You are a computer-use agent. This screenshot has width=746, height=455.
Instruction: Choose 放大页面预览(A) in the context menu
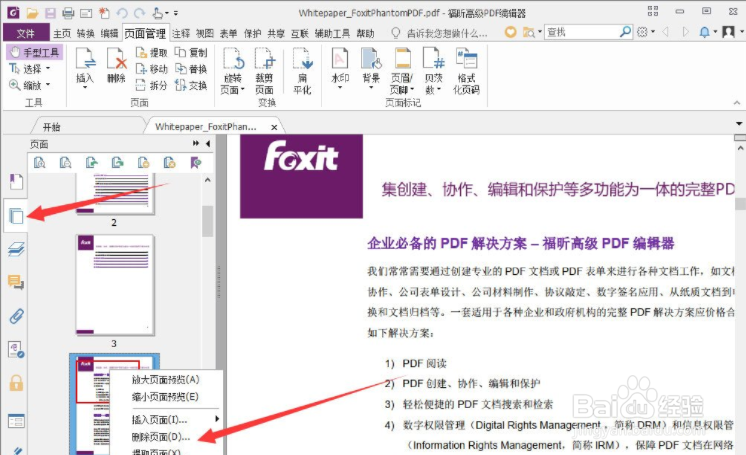(166, 379)
